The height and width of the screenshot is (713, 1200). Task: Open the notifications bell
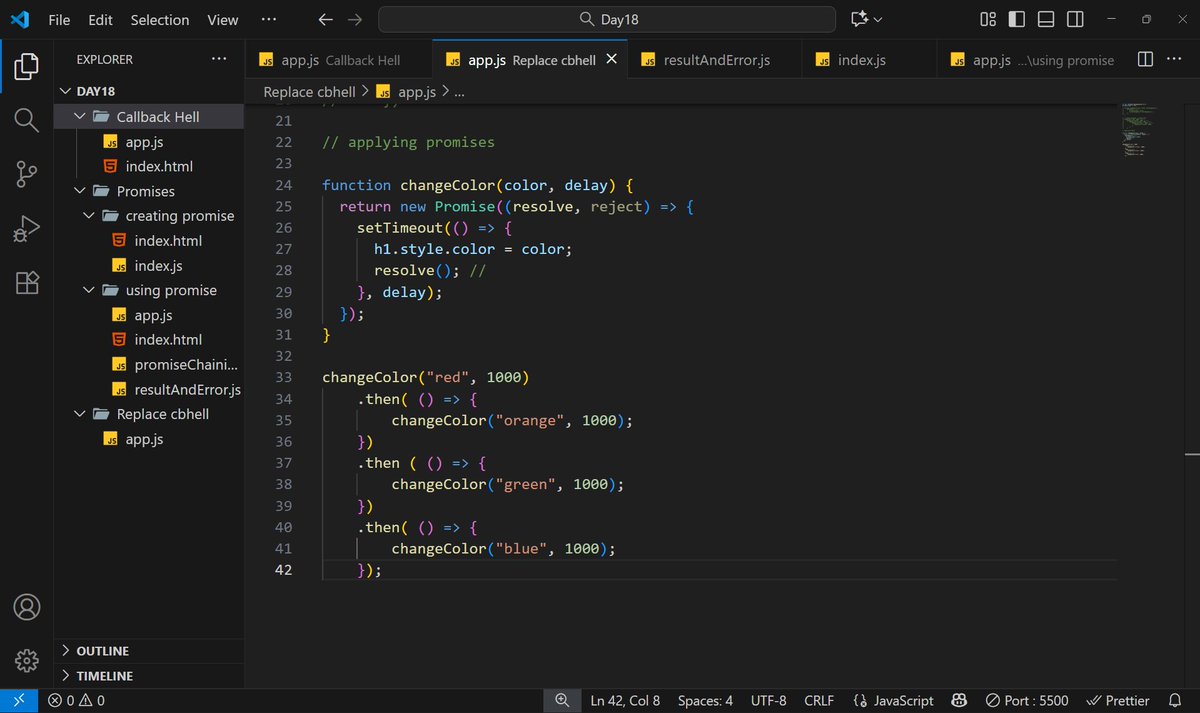point(1175,701)
